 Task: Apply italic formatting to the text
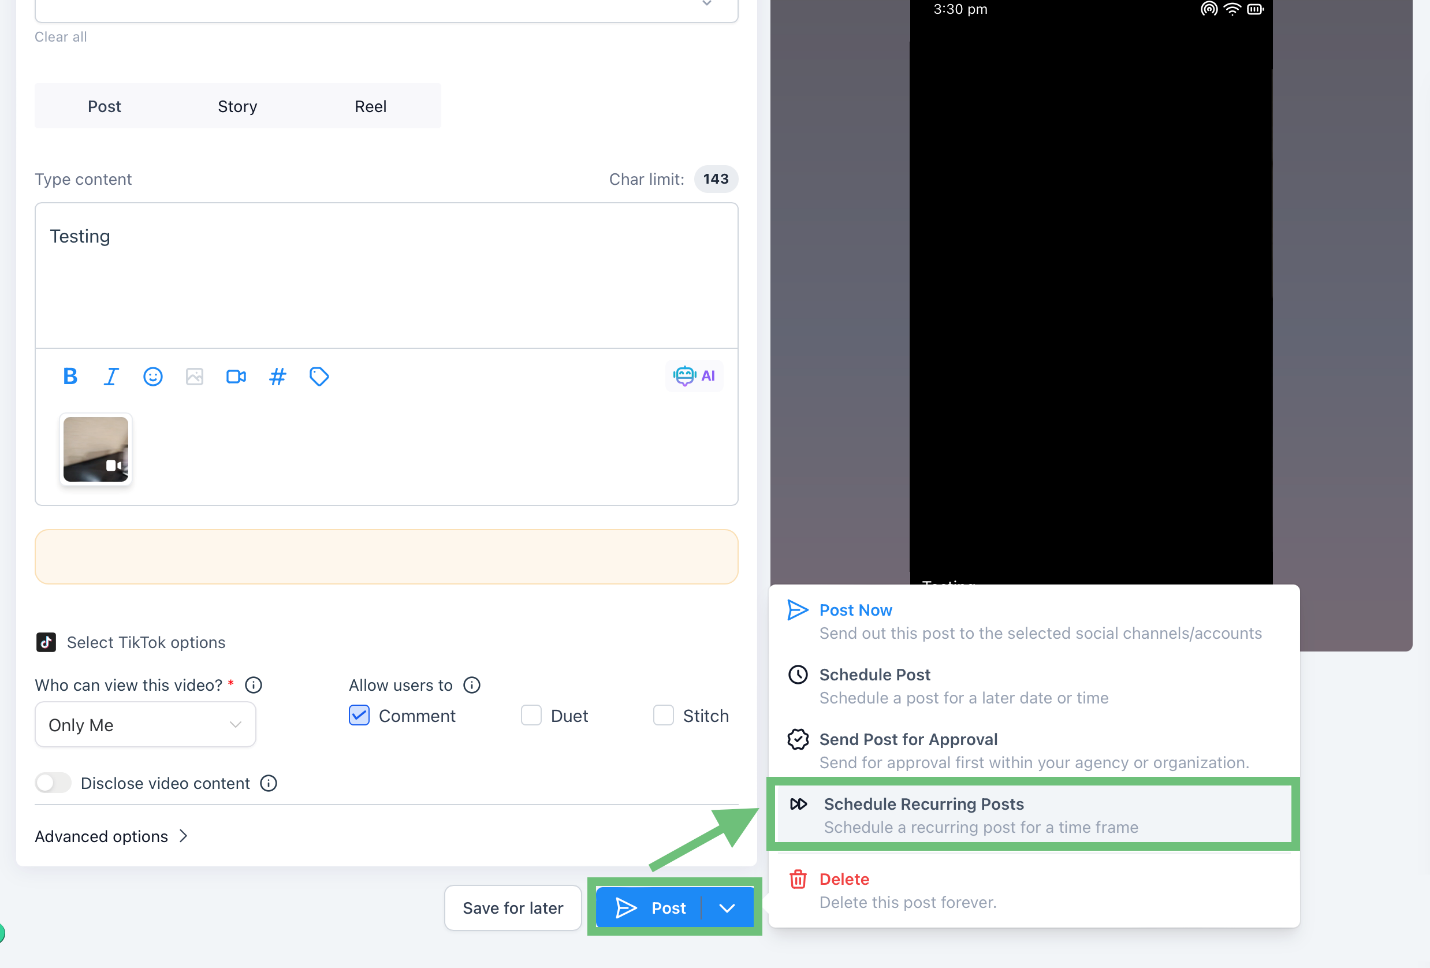(111, 376)
